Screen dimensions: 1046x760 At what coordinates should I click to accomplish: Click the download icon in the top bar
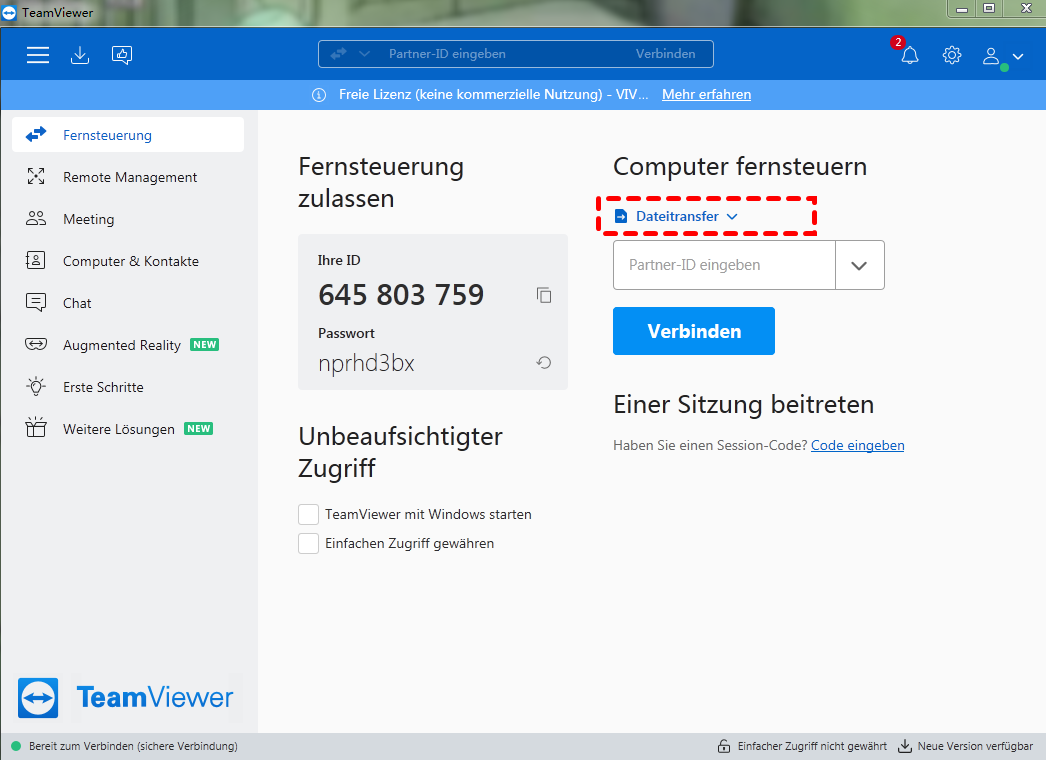(x=80, y=55)
